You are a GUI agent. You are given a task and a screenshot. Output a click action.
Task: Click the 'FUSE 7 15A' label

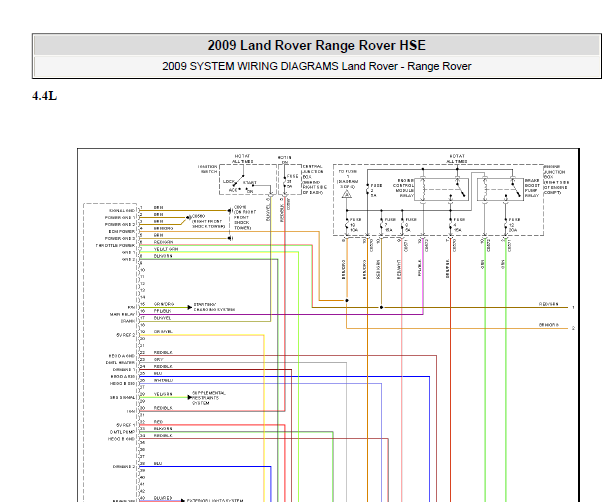tap(390, 225)
